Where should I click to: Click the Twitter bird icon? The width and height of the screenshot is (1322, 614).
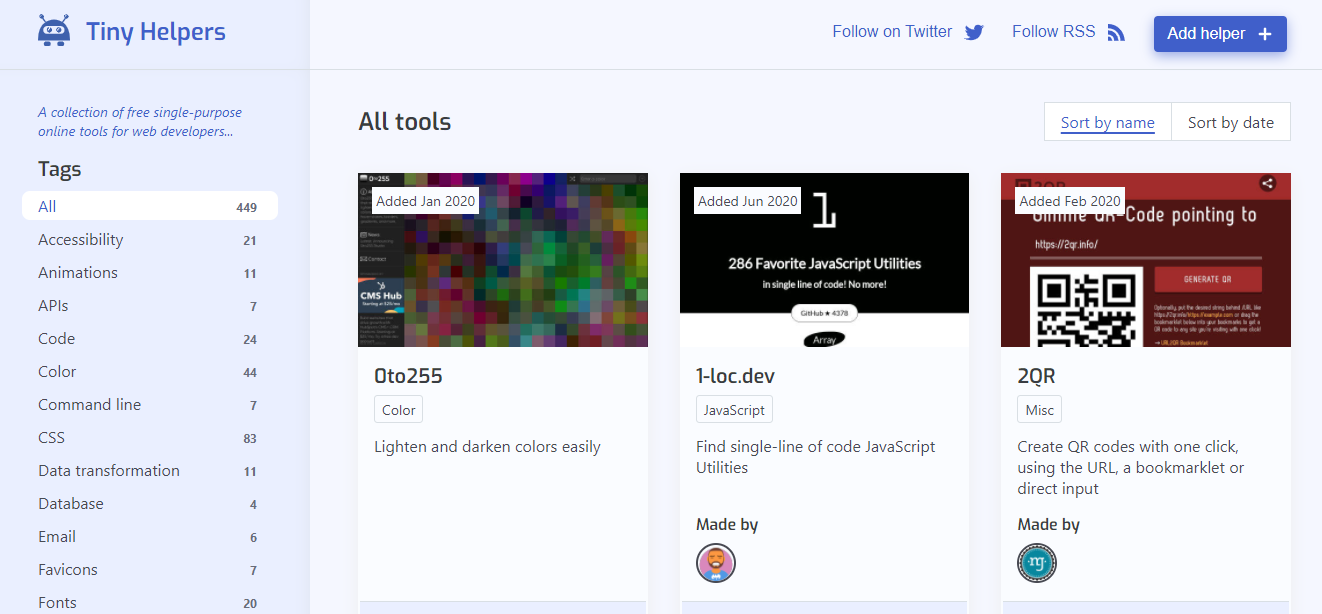974,32
